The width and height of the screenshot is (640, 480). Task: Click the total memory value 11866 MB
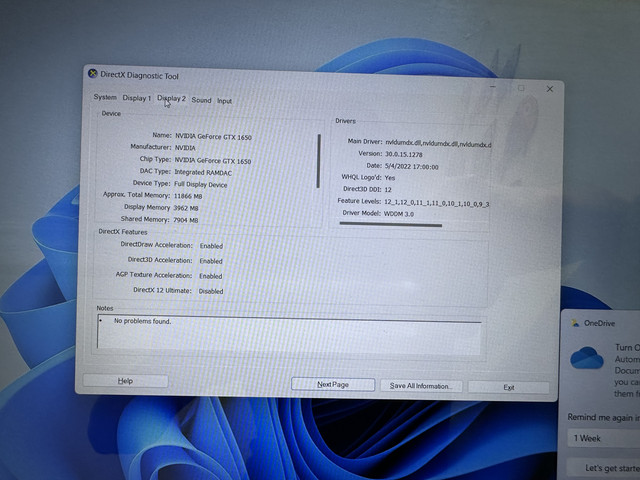point(188,196)
